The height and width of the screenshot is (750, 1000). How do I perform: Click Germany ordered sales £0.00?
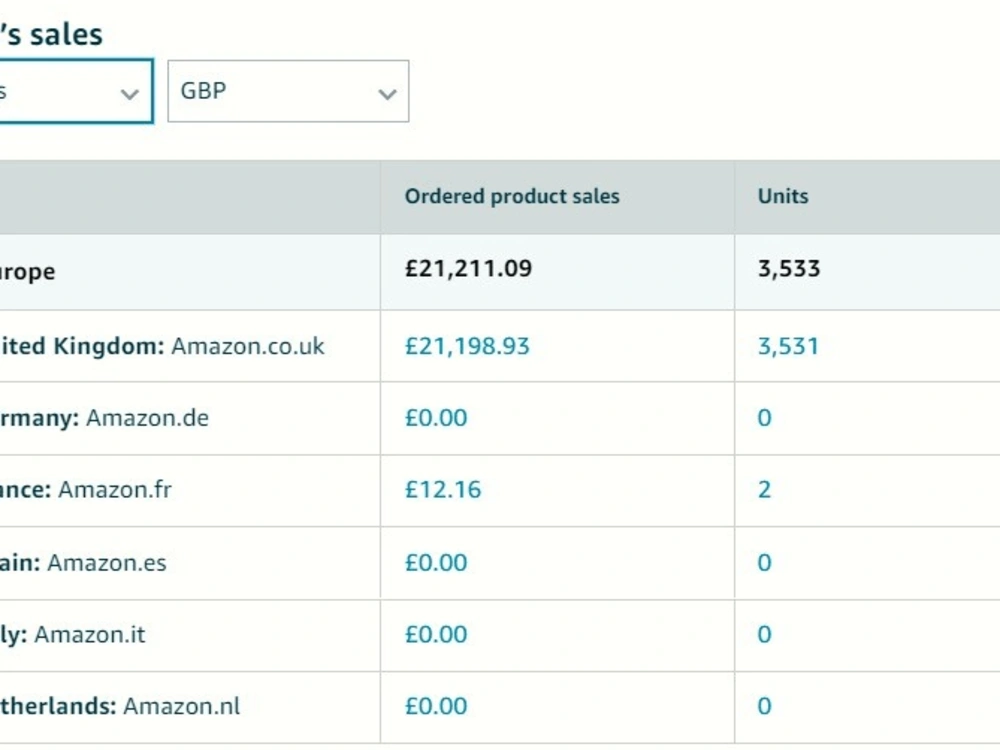pos(436,418)
